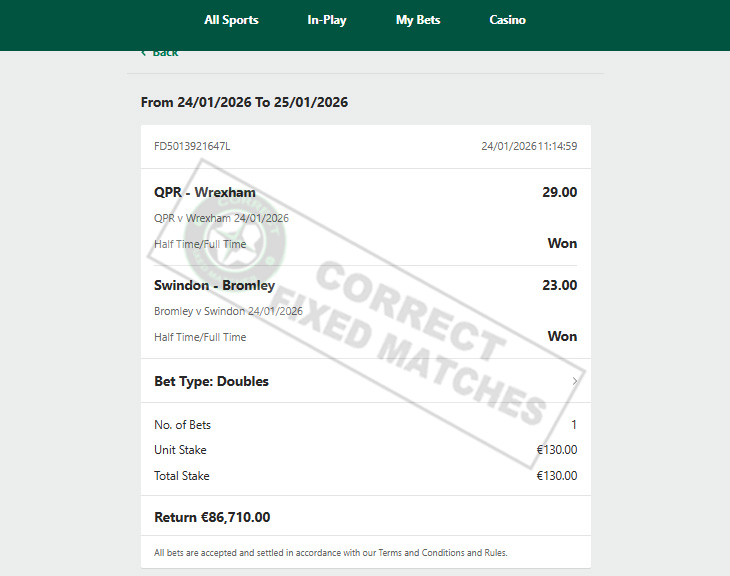The width and height of the screenshot is (730, 576).
Task: Click the back chevron arrow icon
Action: [144, 53]
